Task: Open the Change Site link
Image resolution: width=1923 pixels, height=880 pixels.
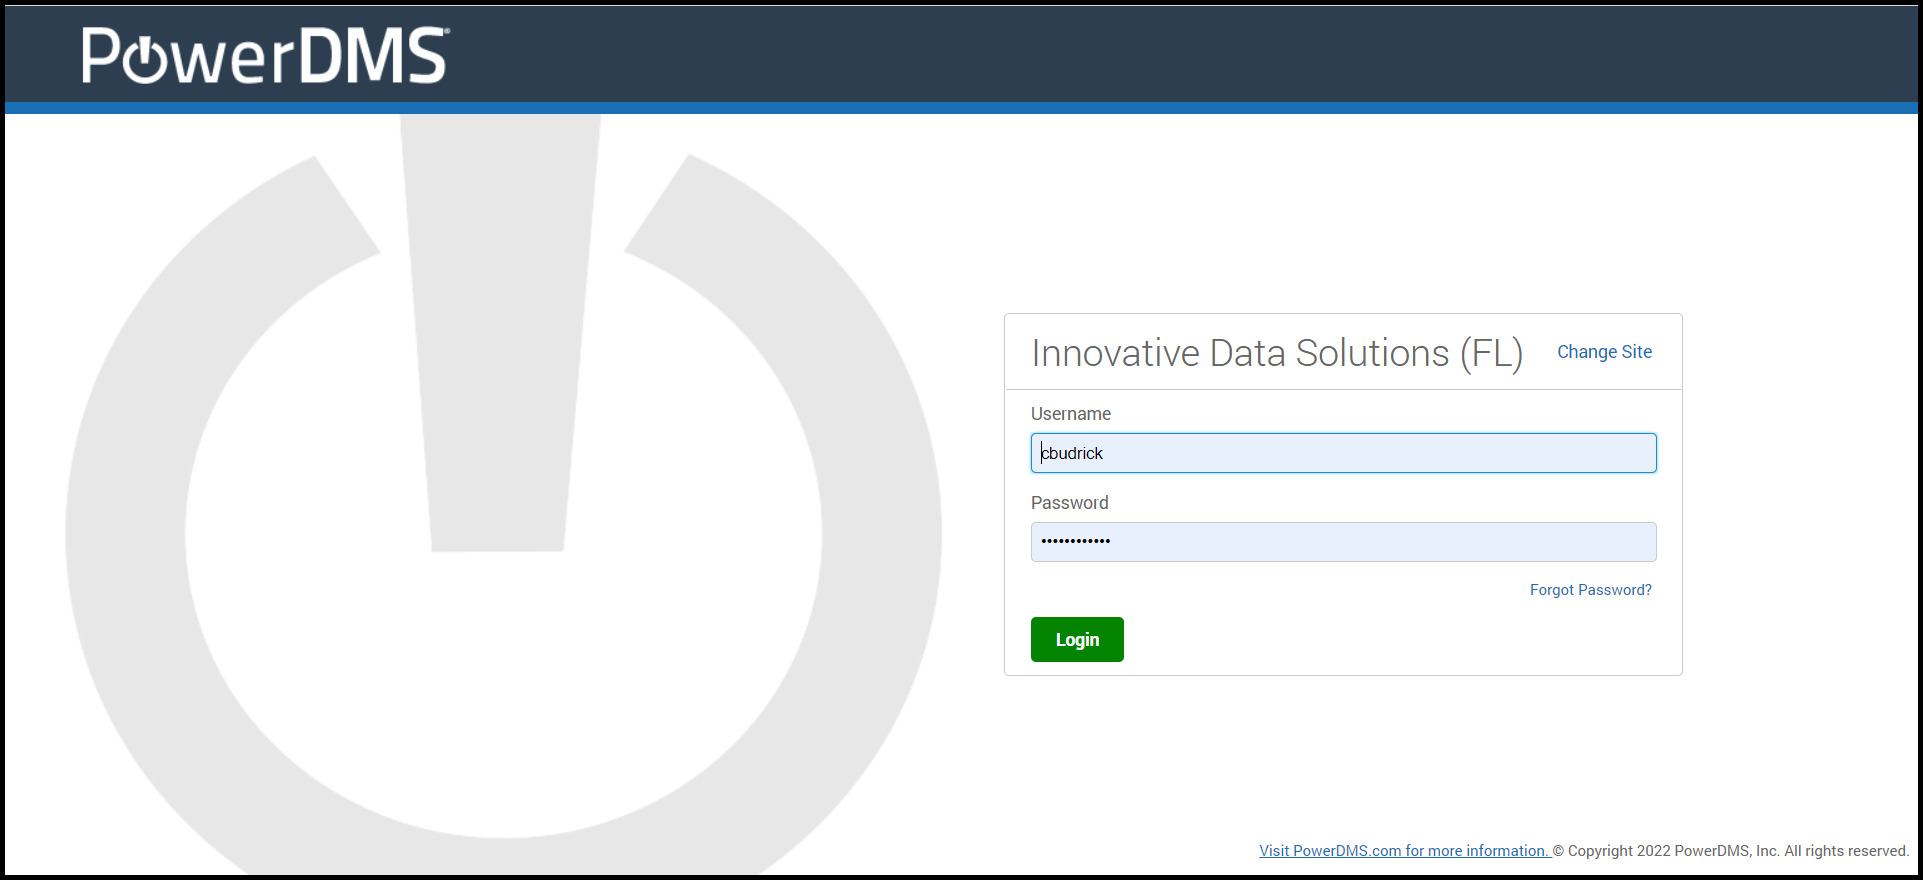Action: coord(1604,352)
